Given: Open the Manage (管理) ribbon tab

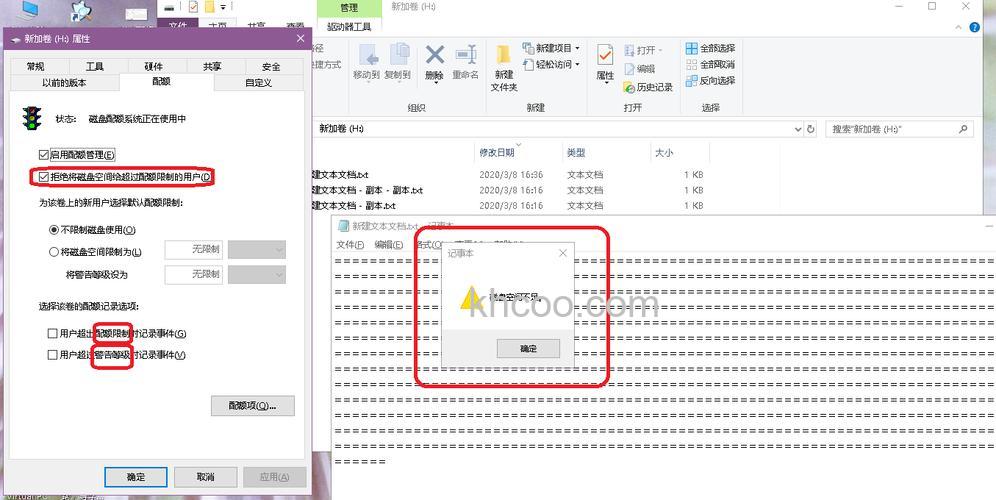Looking at the screenshot, I should [x=349, y=8].
